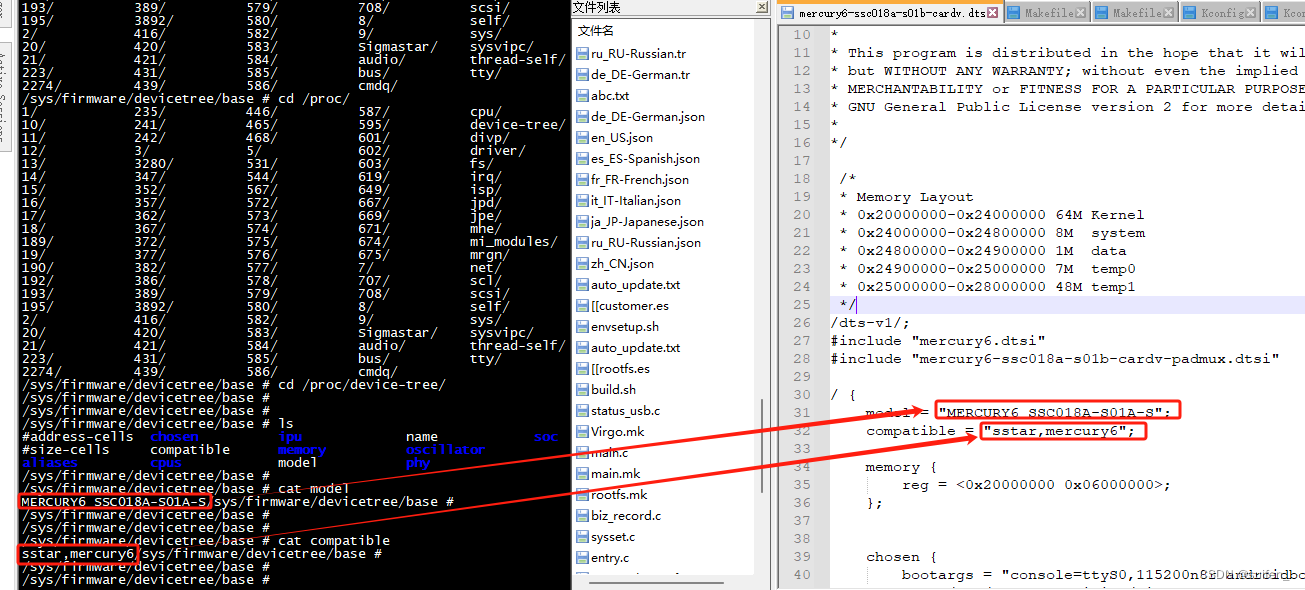This screenshot has width=1305, height=590.
Task: Click the file icon beside status_usb.c
Action: [x=583, y=411]
